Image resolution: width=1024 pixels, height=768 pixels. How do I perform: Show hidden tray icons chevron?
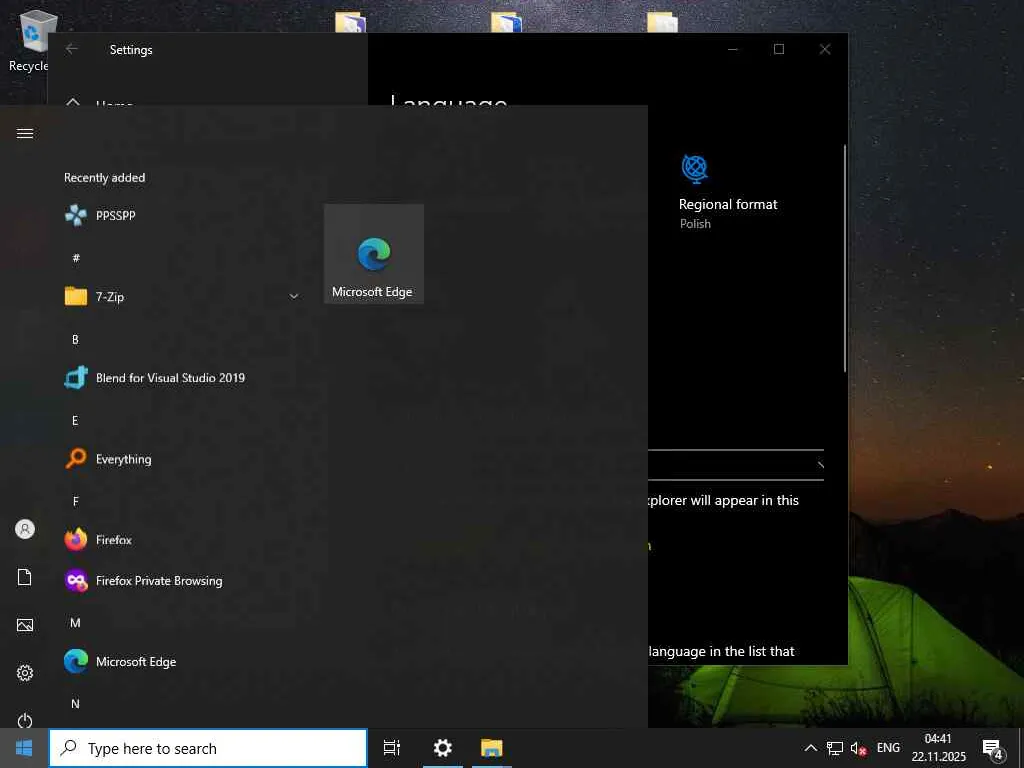tap(810, 748)
